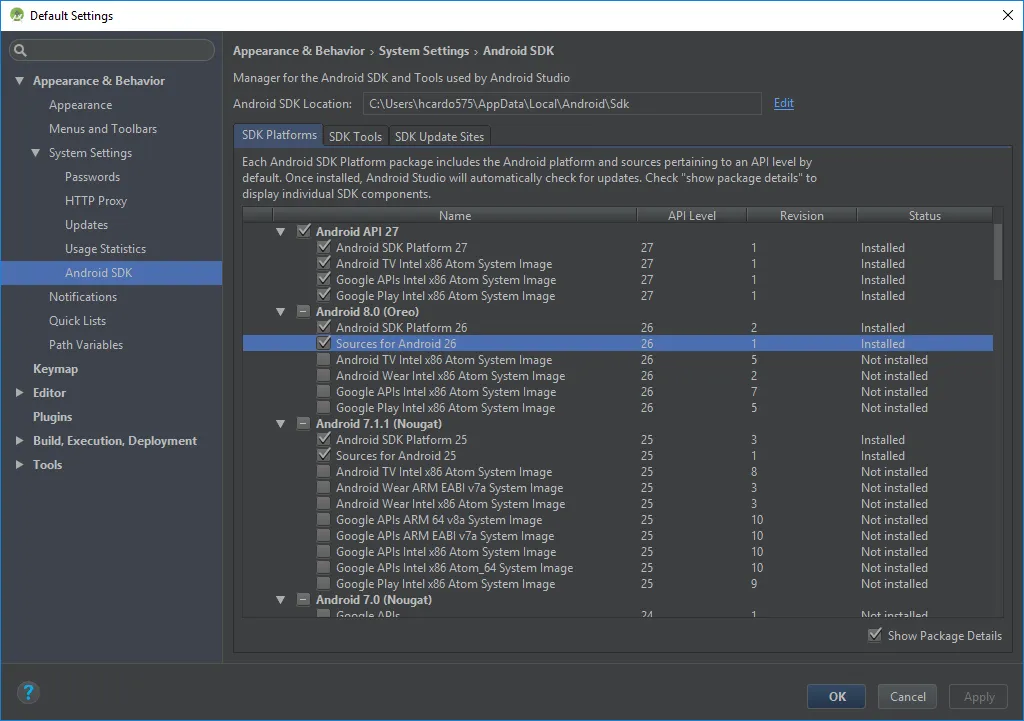Collapse the Android API 27 group
Image resolution: width=1024 pixels, height=721 pixels.
281,232
